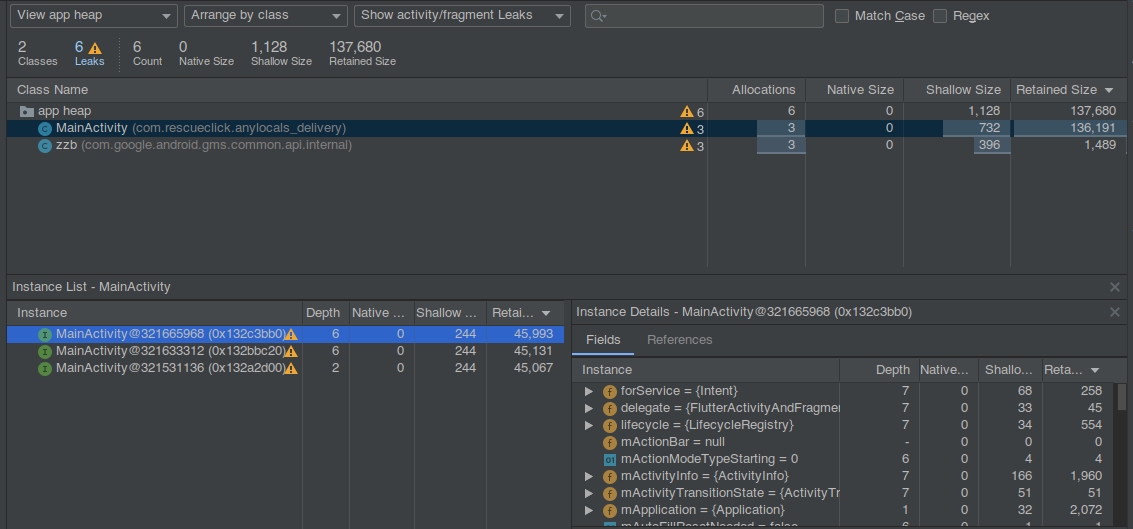Click the forService field icon
Image resolution: width=1133 pixels, height=529 pixels.
point(610,392)
